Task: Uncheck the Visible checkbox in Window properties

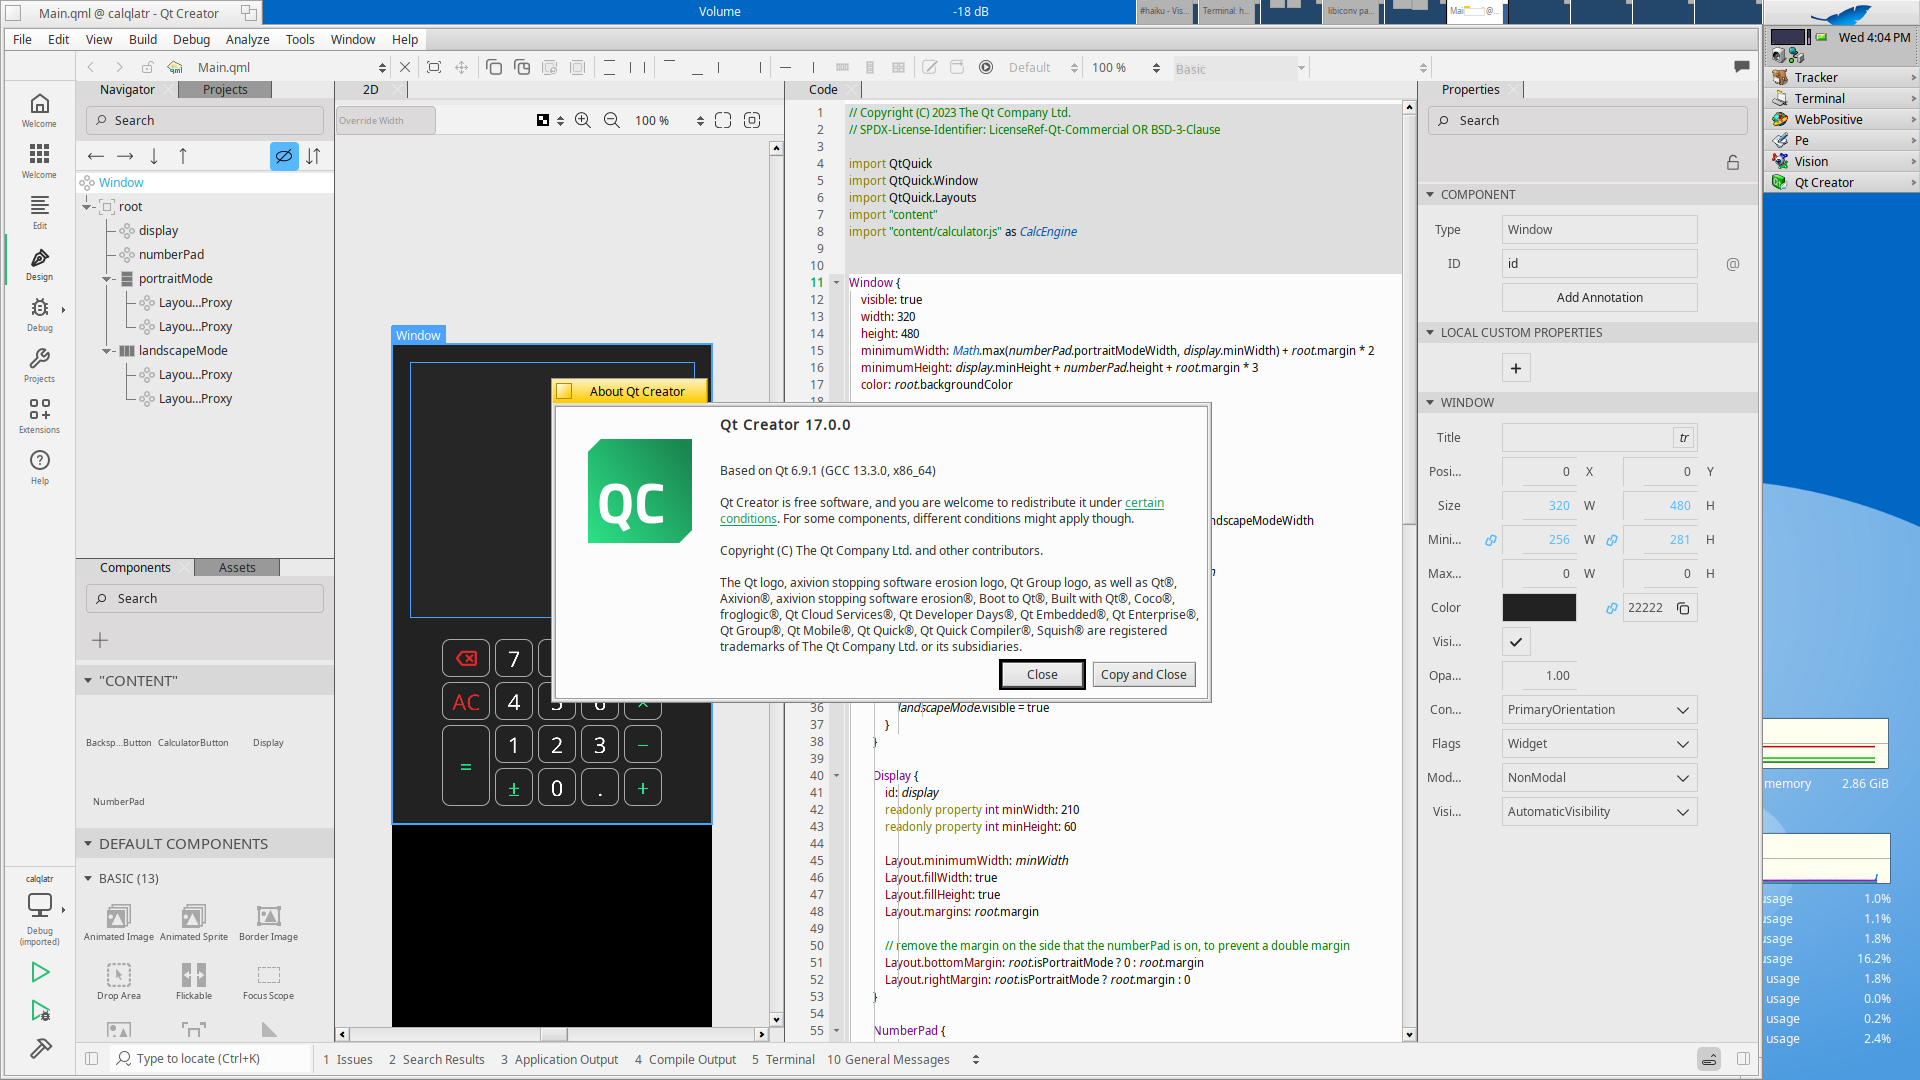Action: point(1516,642)
